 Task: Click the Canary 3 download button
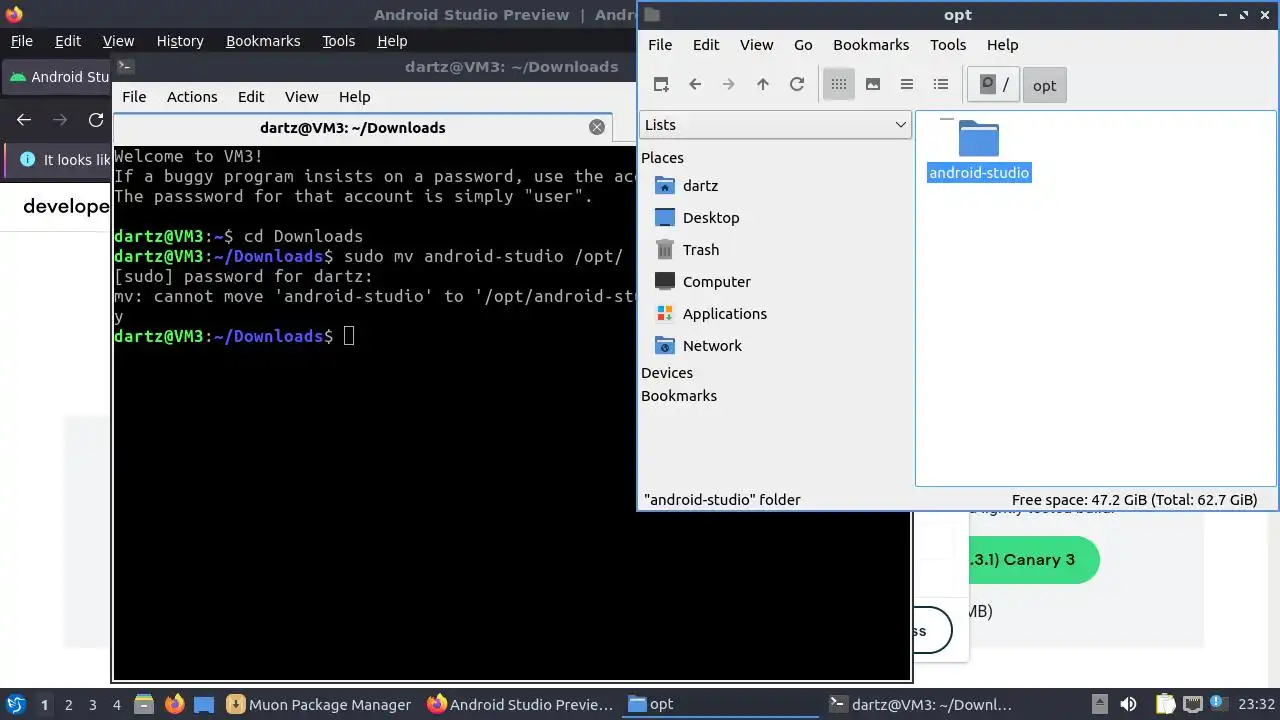point(1033,560)
